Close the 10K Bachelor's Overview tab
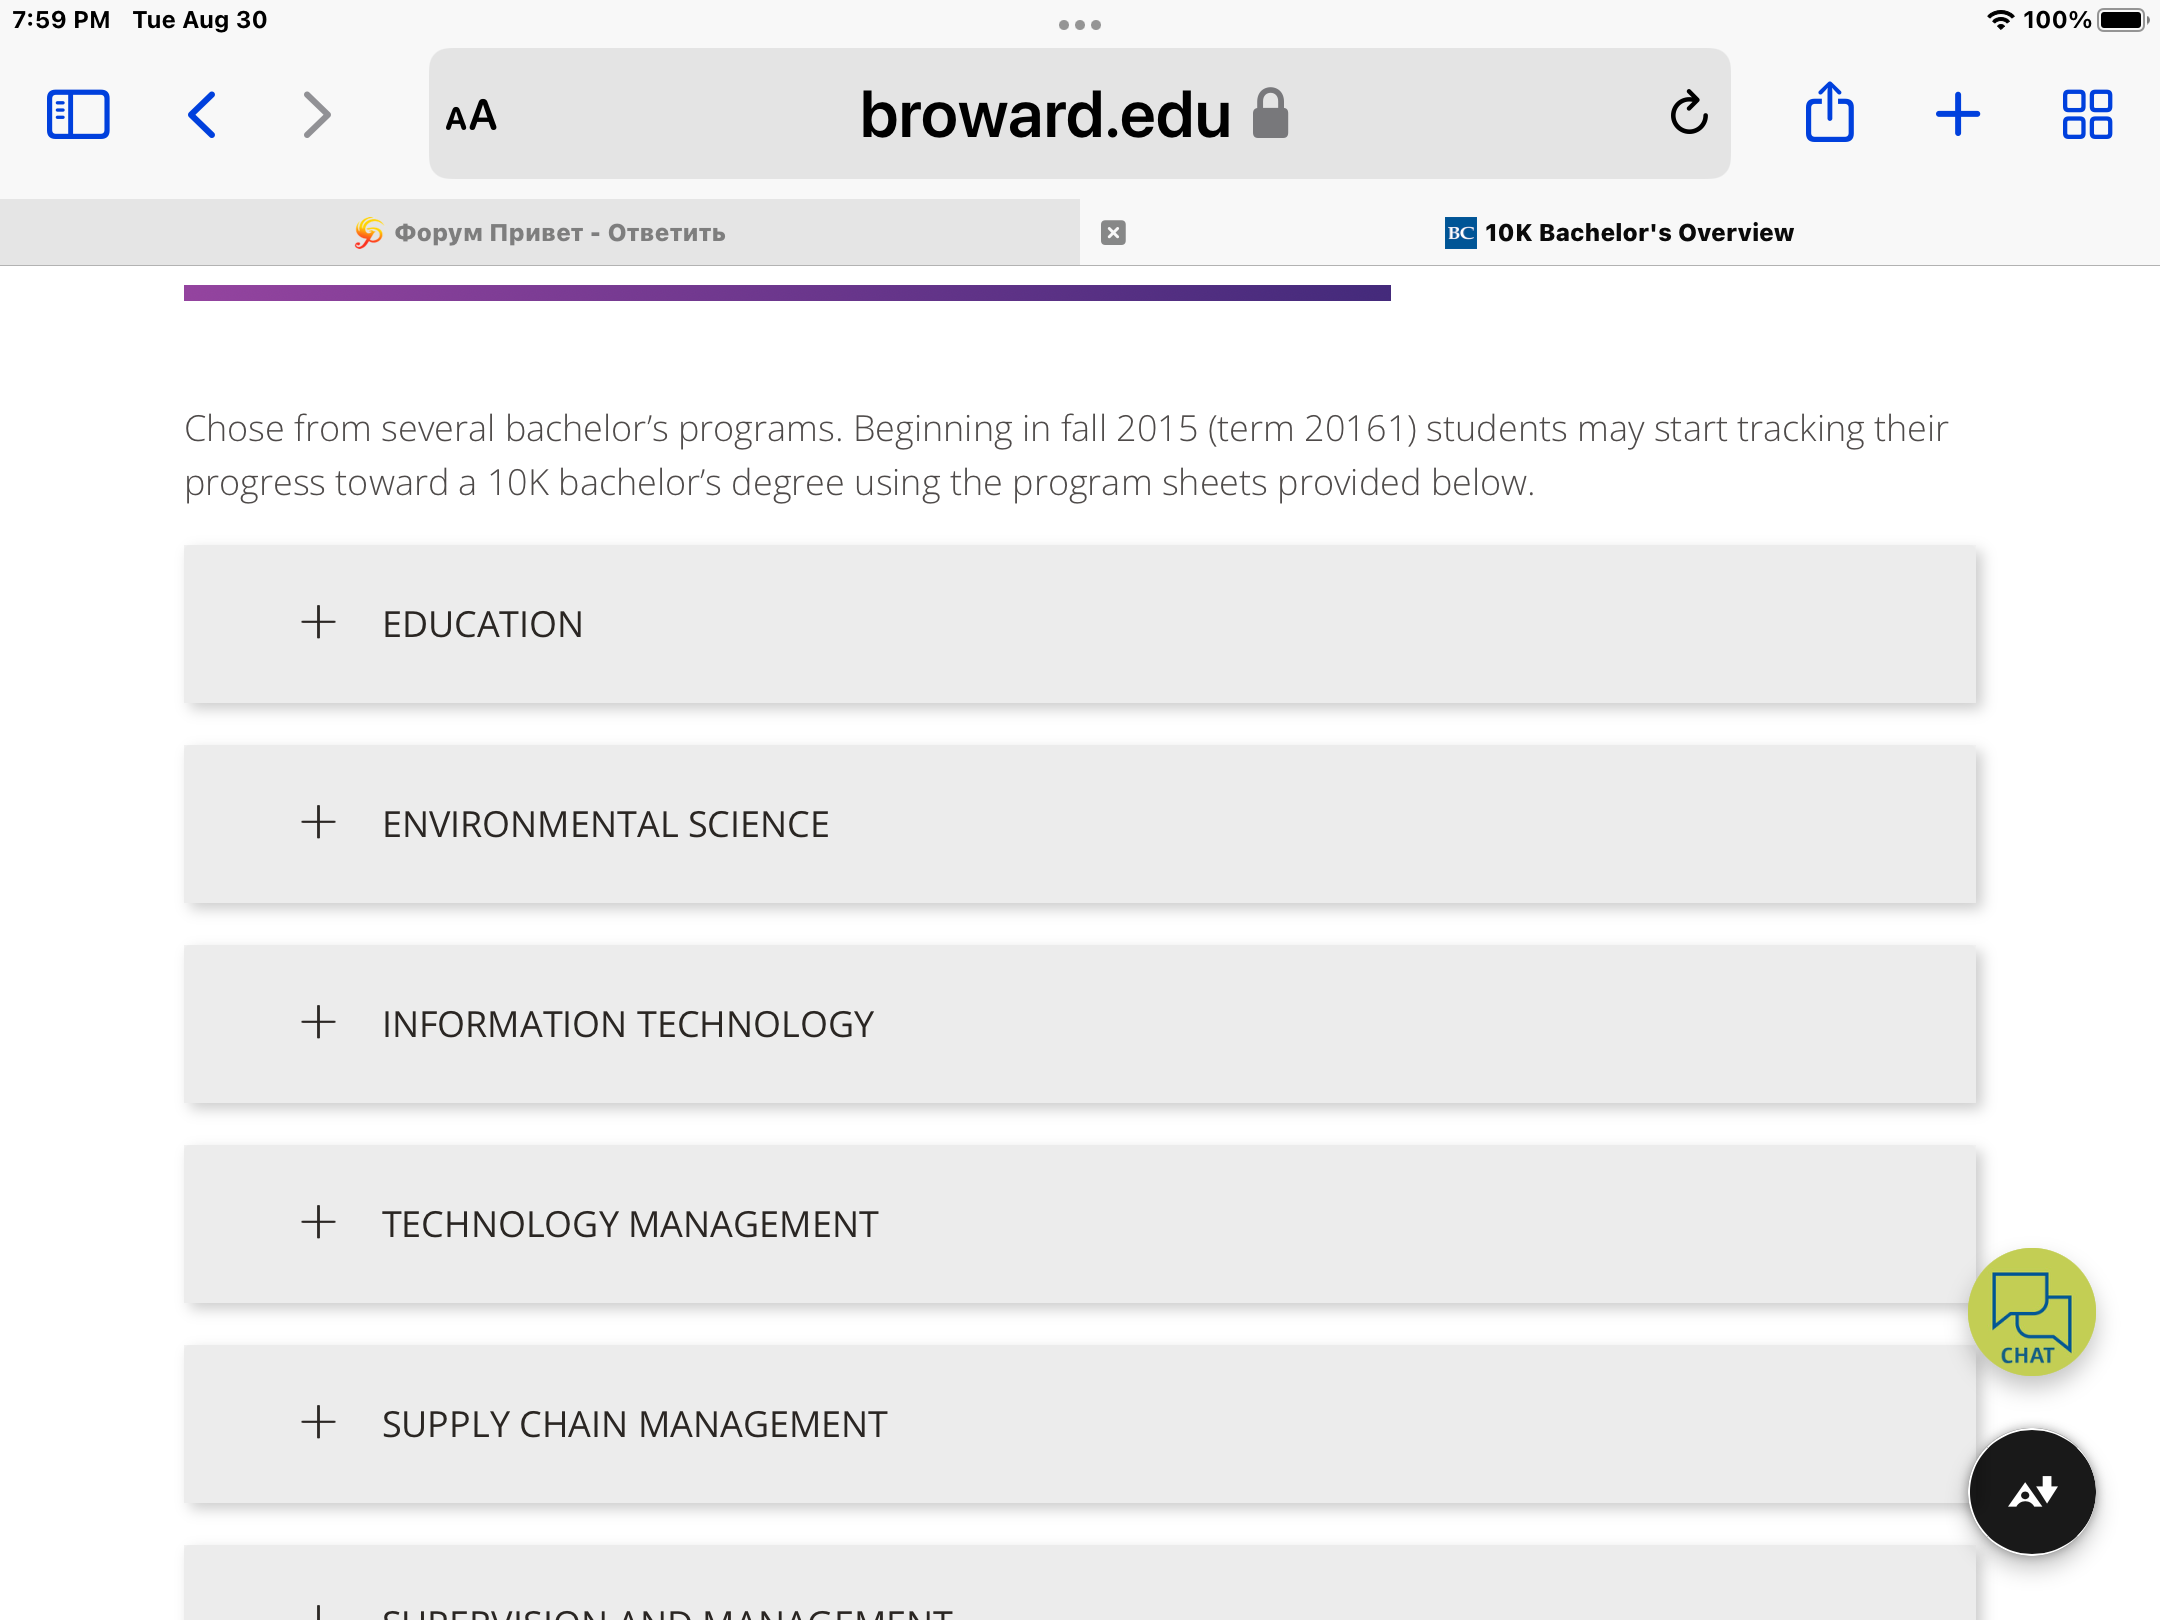2160x1620 pixels. pyautogui.click(x=1113, y=233)
